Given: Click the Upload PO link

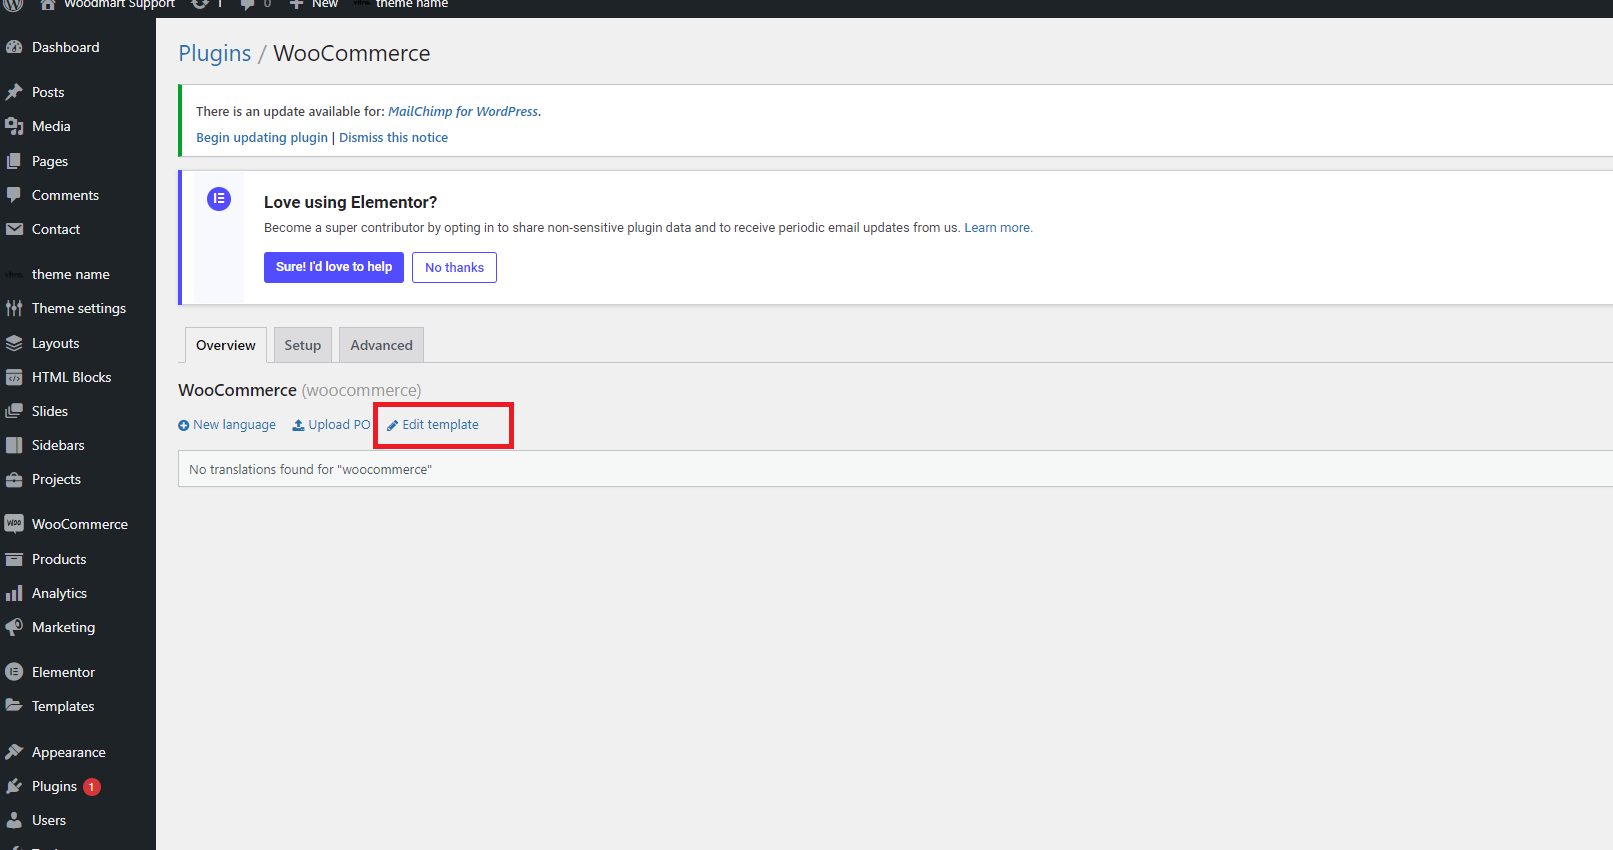Looking at the screenshot, I should [x=331, y=425].
